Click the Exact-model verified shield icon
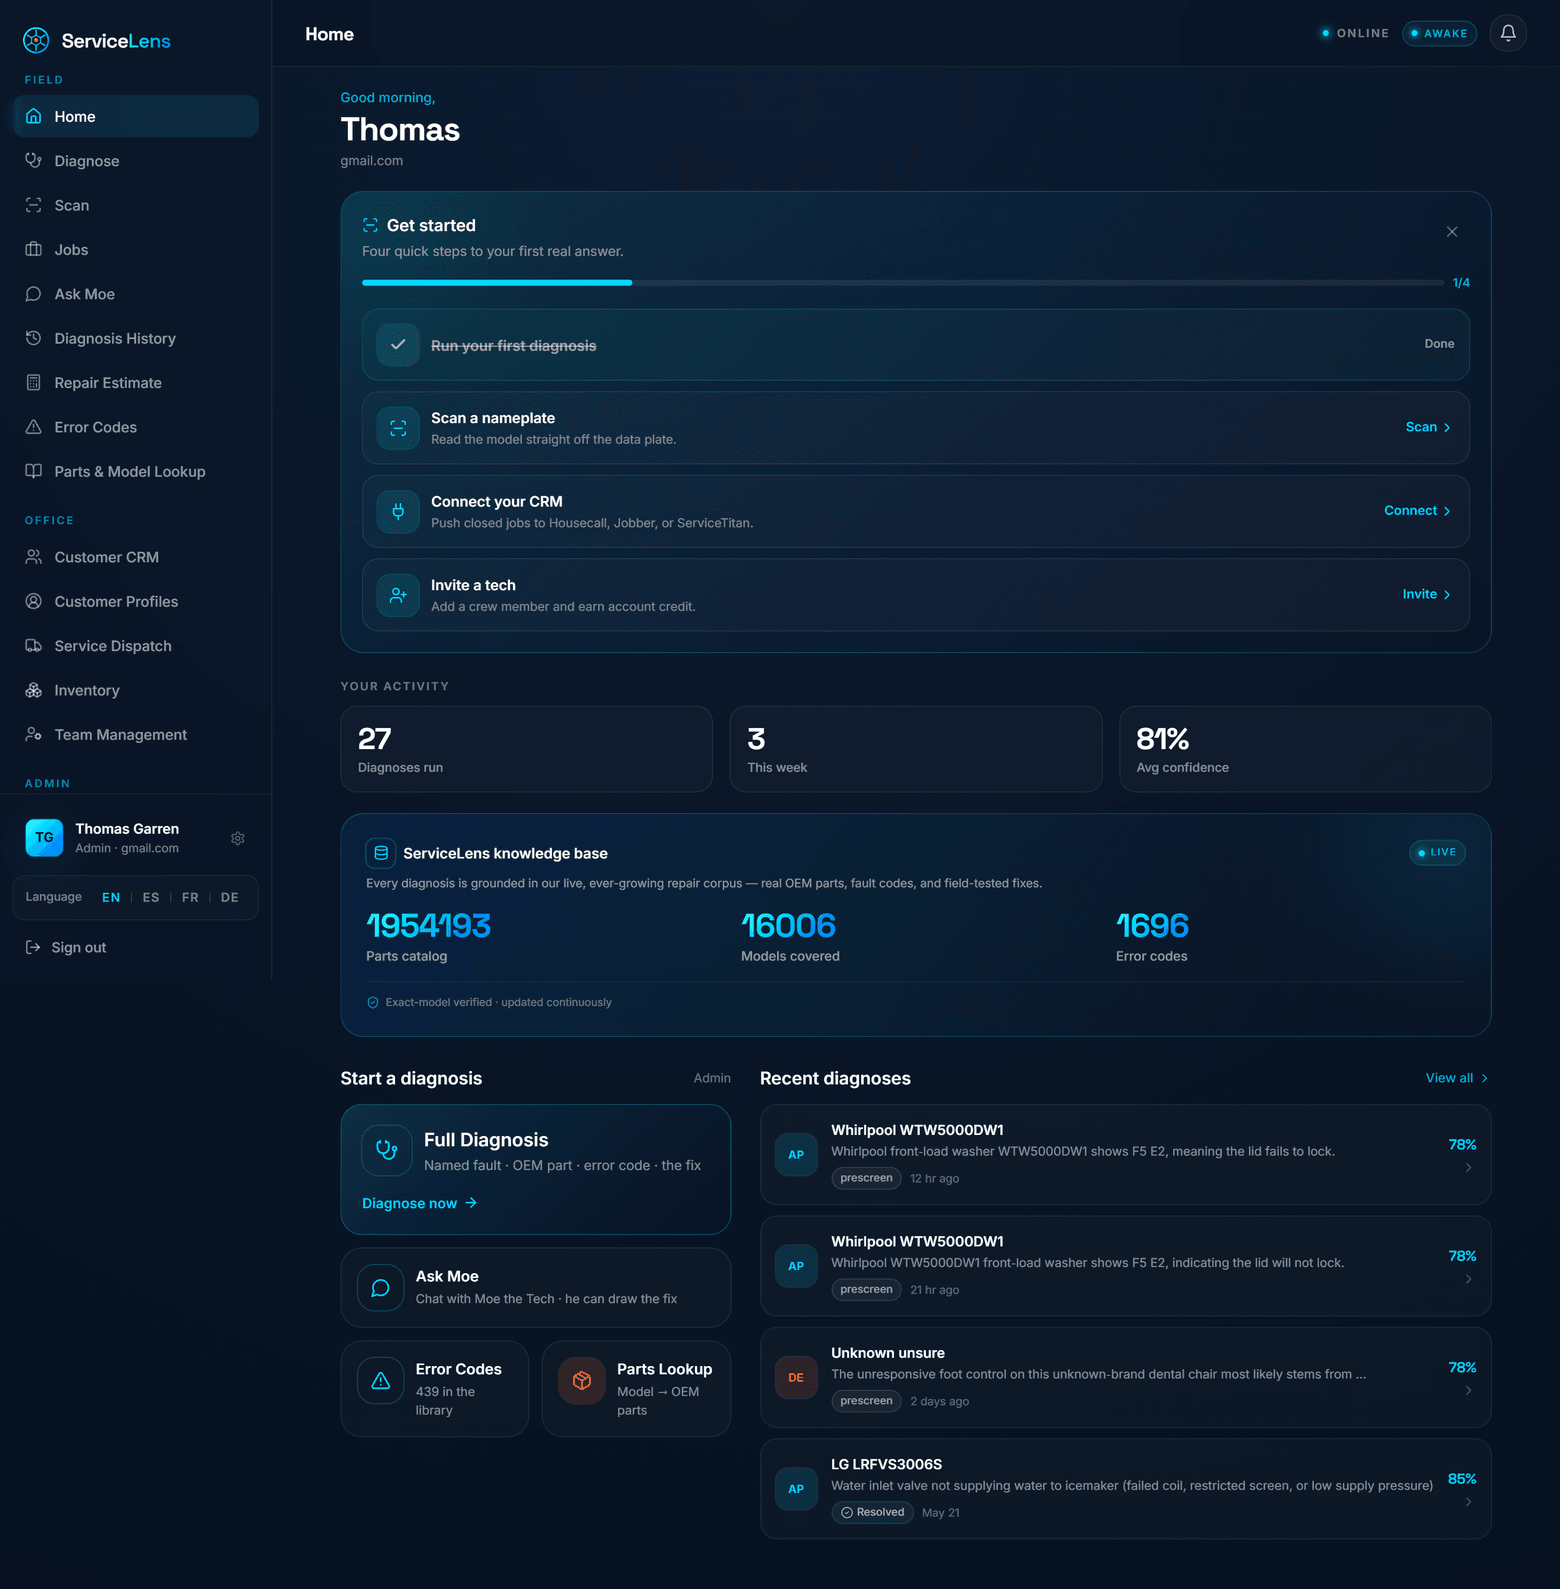The height and width of the screenshot is (1589, 1560). 373,1002
